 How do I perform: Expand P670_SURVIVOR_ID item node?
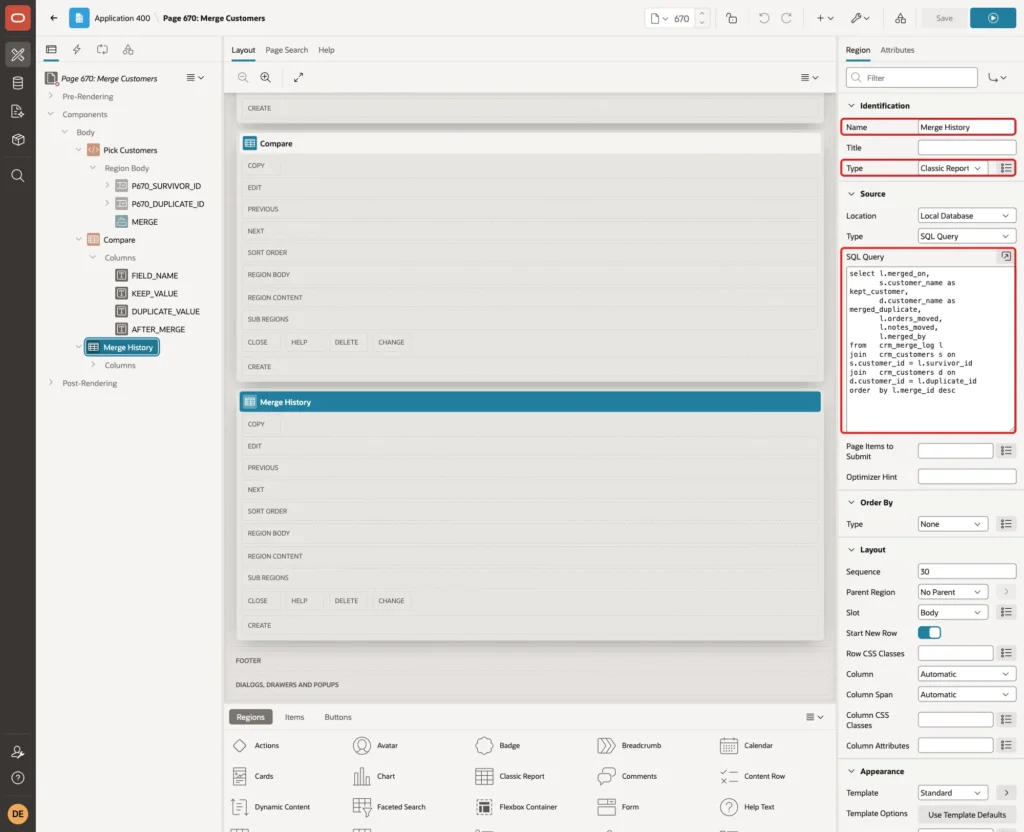[x=106, y=185]
